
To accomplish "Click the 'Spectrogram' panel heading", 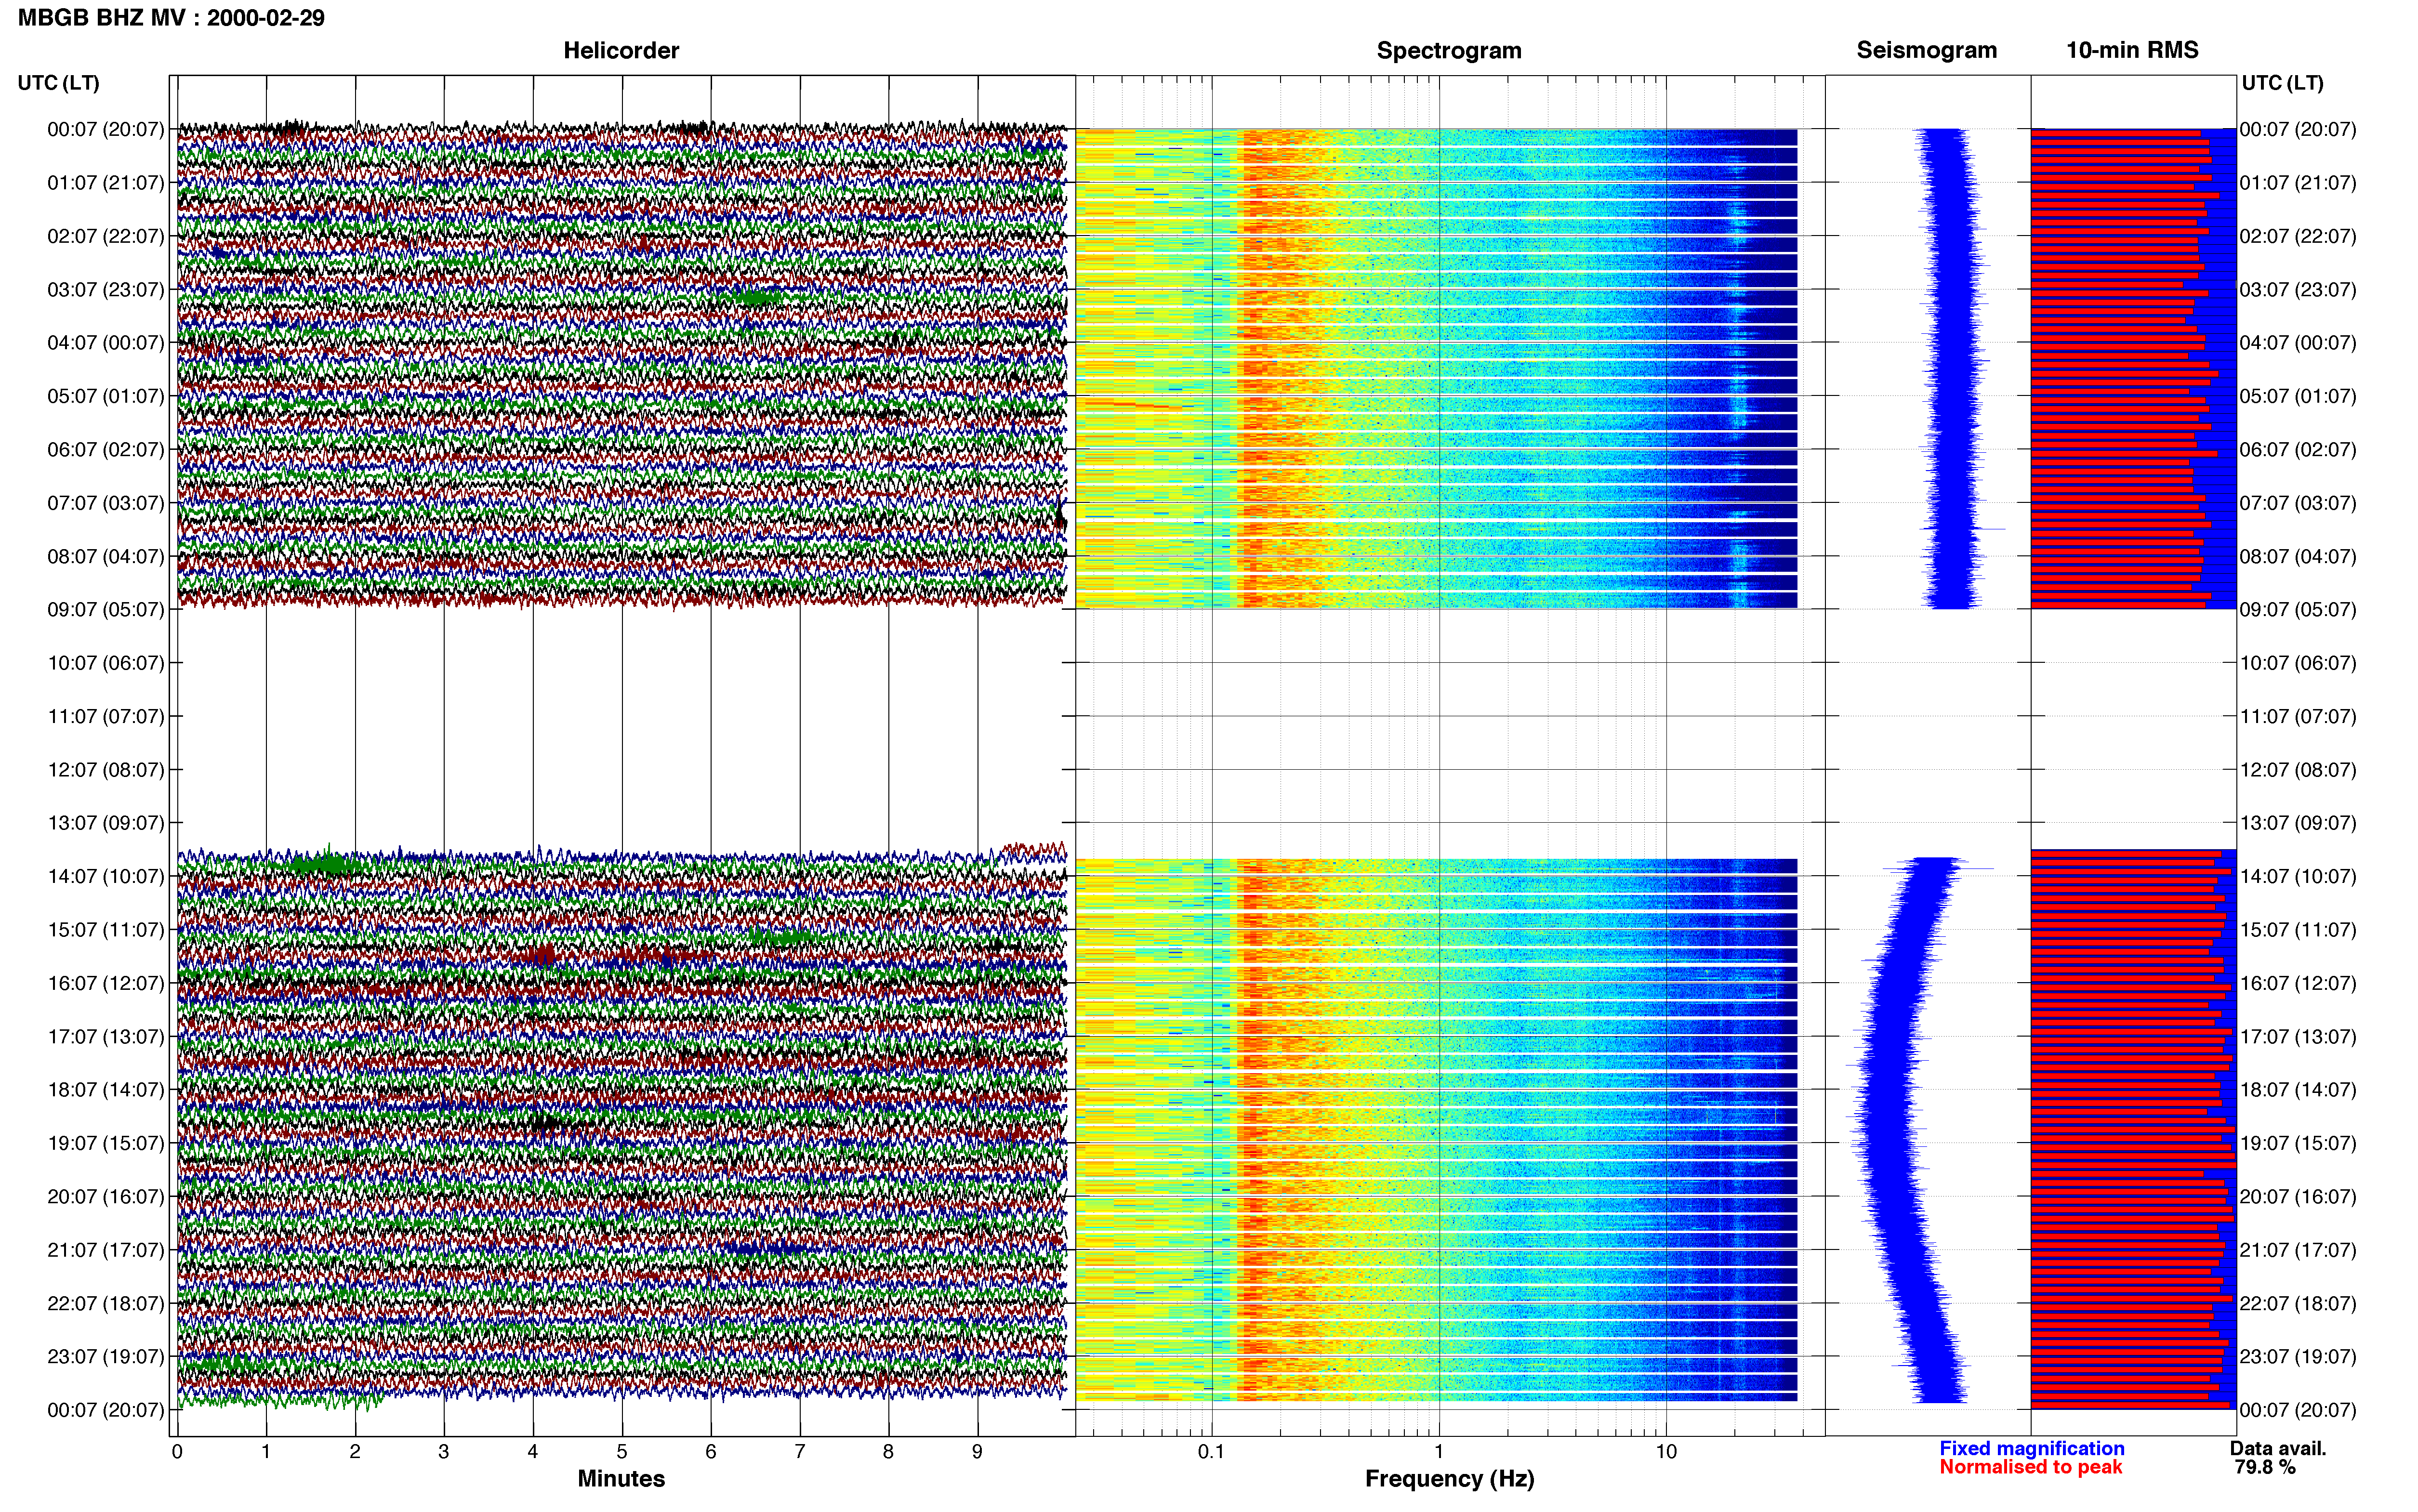I will pyautogui.click(x=1449, y=51).
